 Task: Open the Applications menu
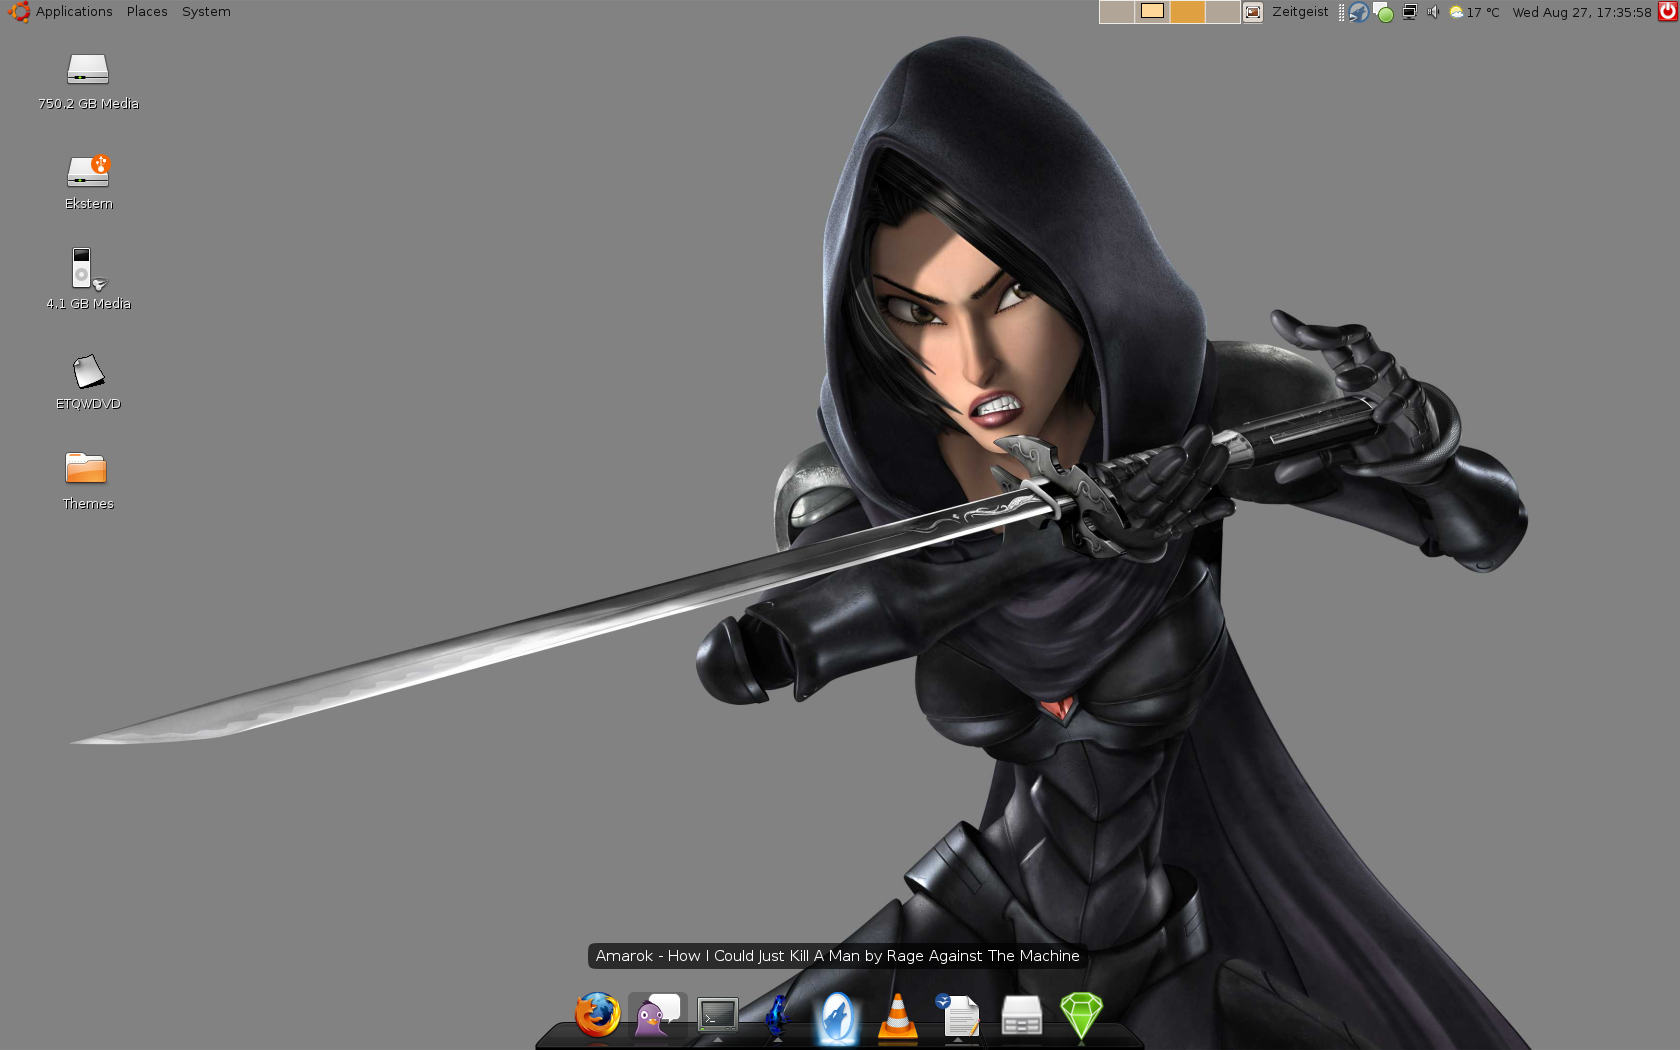(x=74, y=12)
